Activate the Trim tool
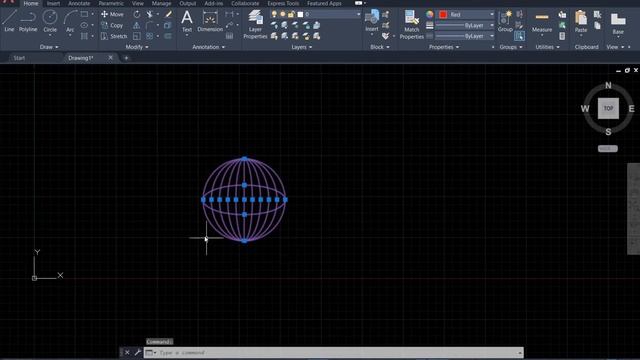This screenshot has width=640, height=360. 150,14
